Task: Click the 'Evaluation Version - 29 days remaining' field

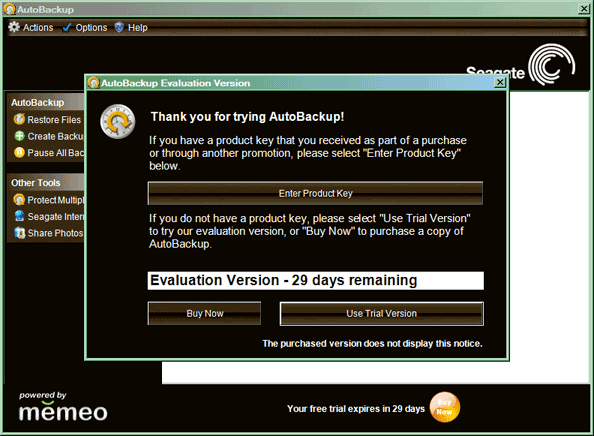Action: click(x=316, y=280)
